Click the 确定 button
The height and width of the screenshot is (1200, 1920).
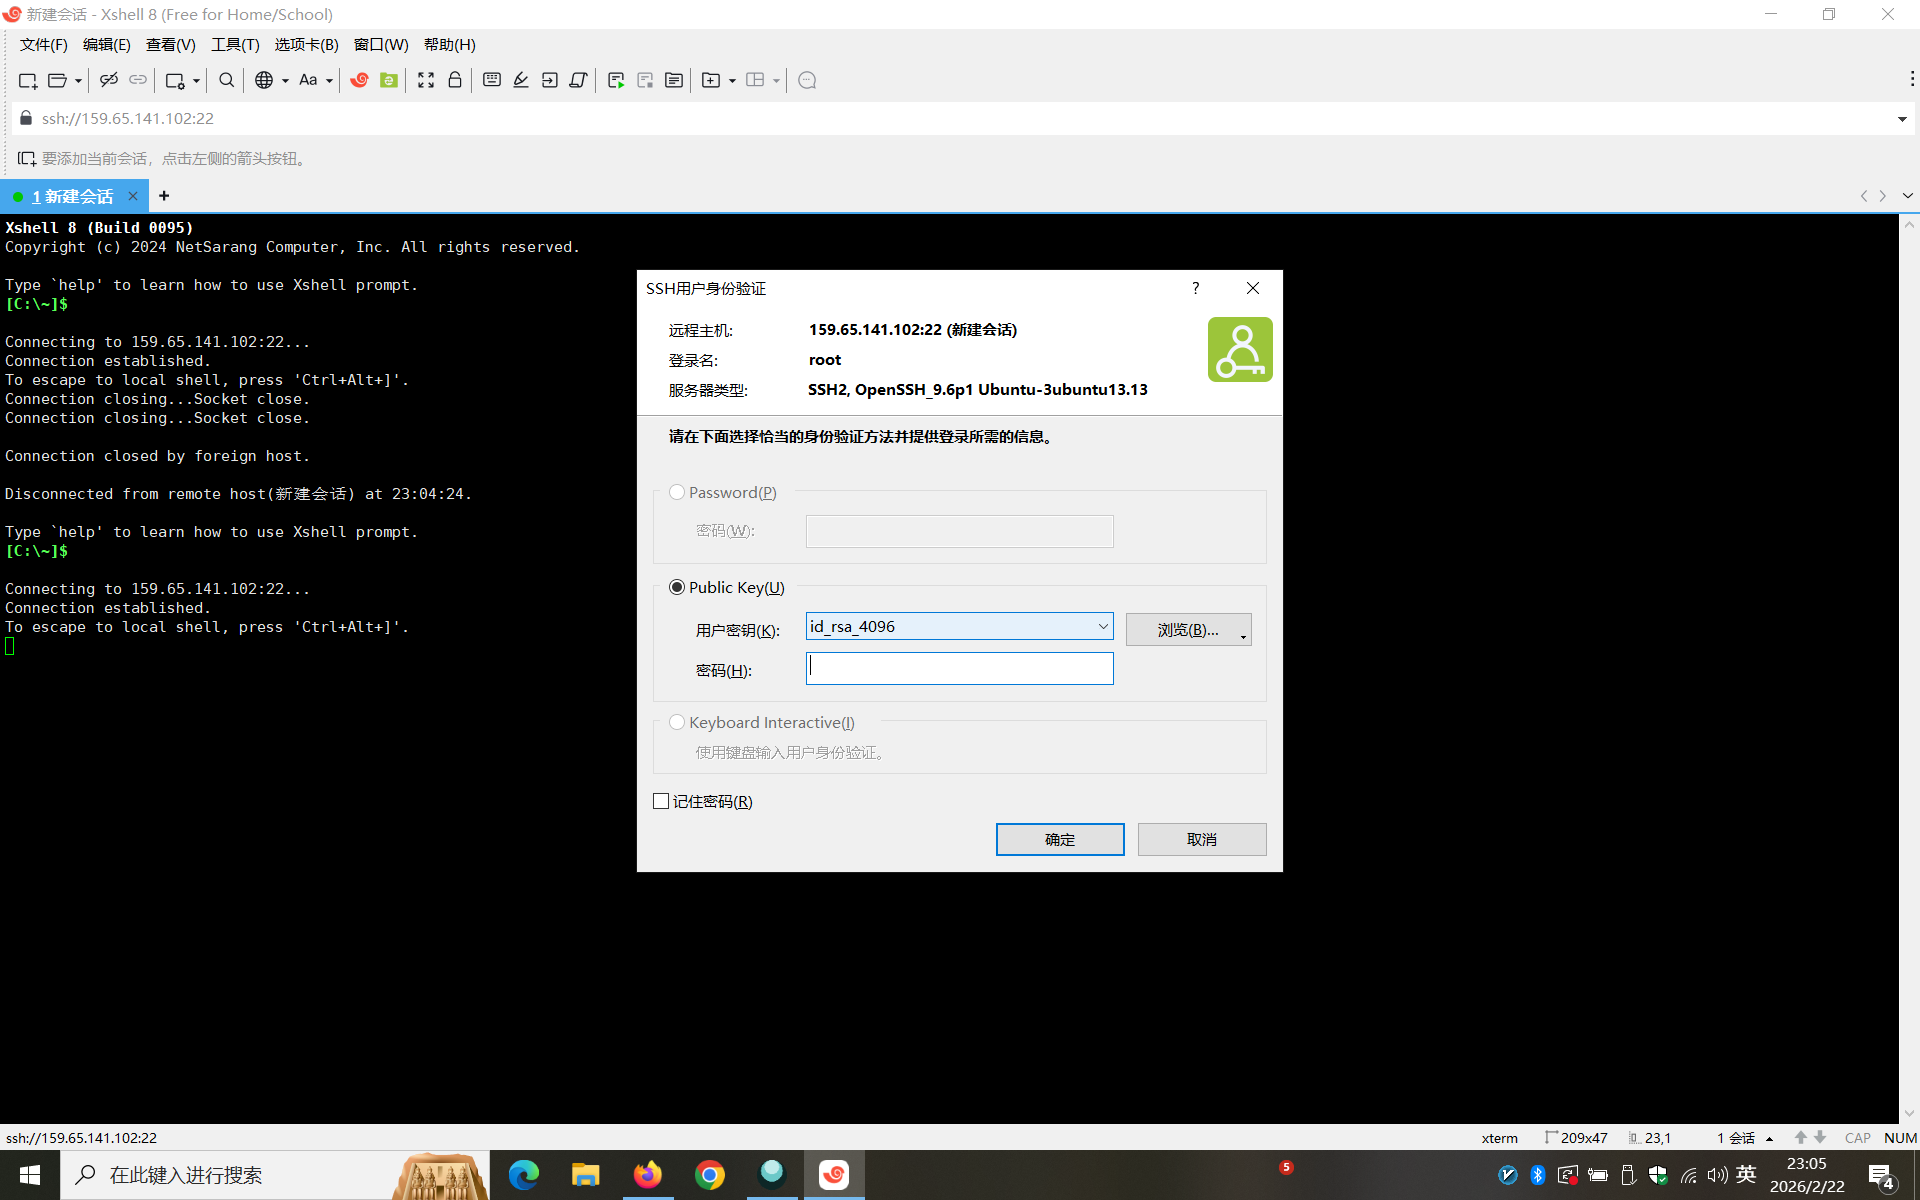coord(1059,839)
